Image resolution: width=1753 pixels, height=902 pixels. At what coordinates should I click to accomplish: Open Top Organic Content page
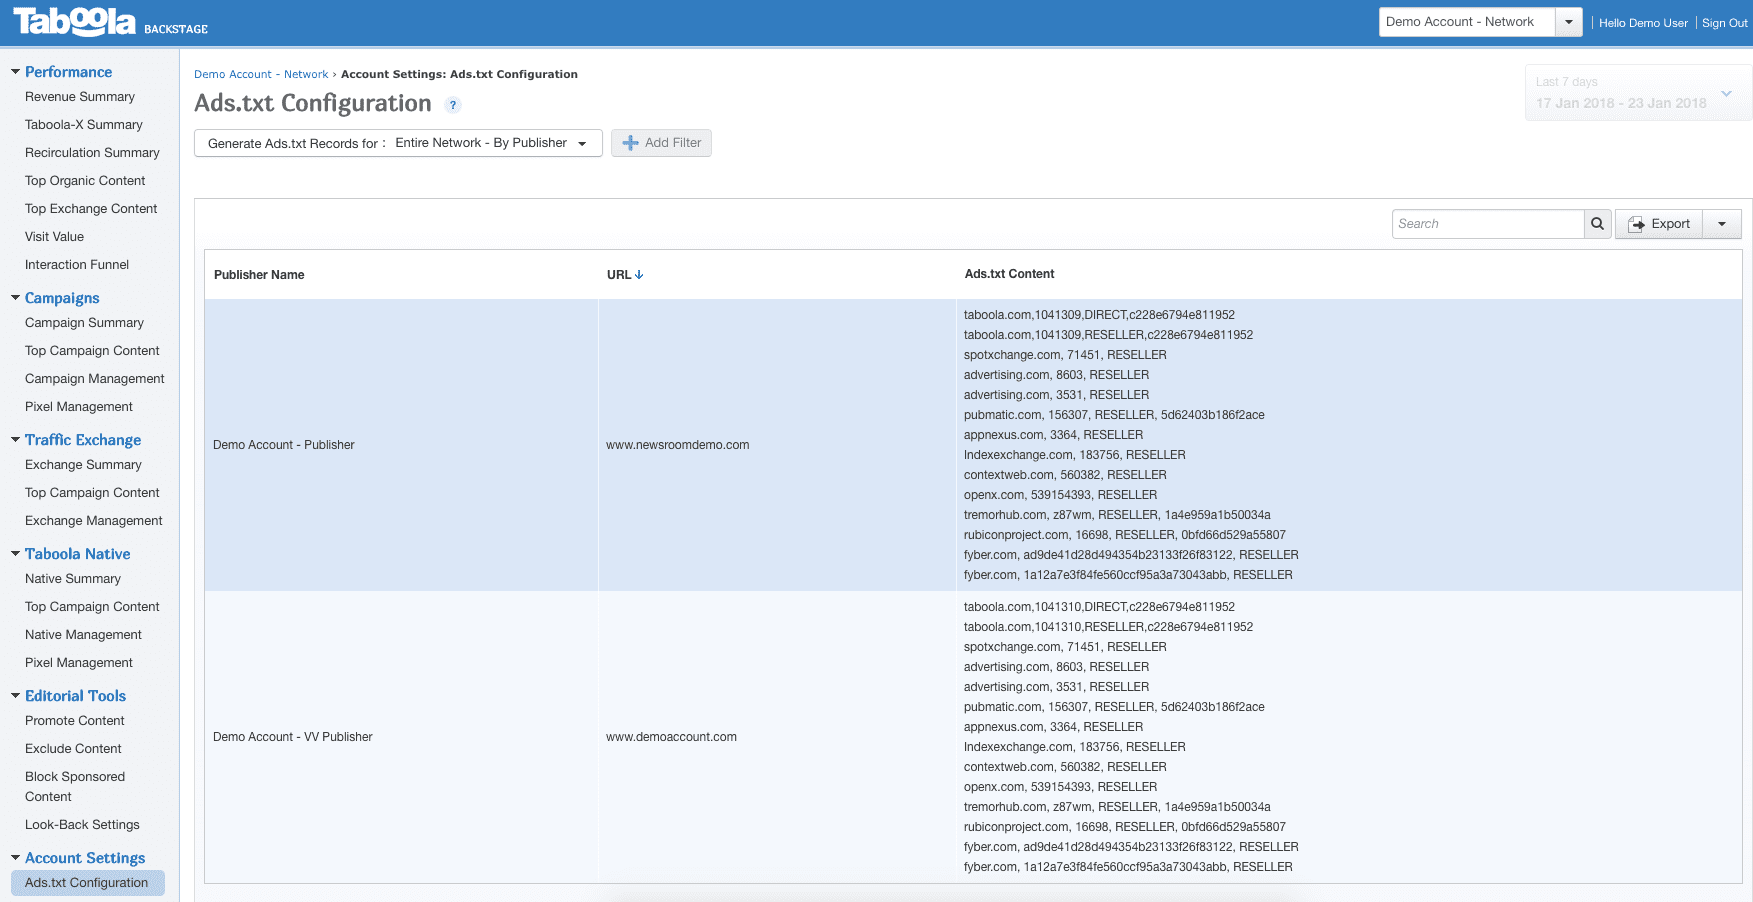point(85,181)
